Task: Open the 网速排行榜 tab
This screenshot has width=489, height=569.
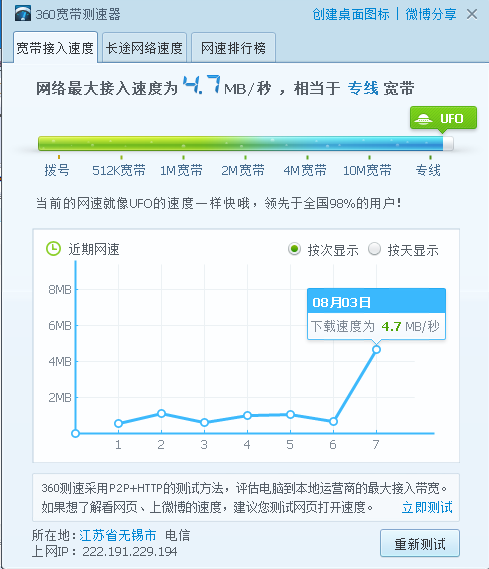Action: 233,48
